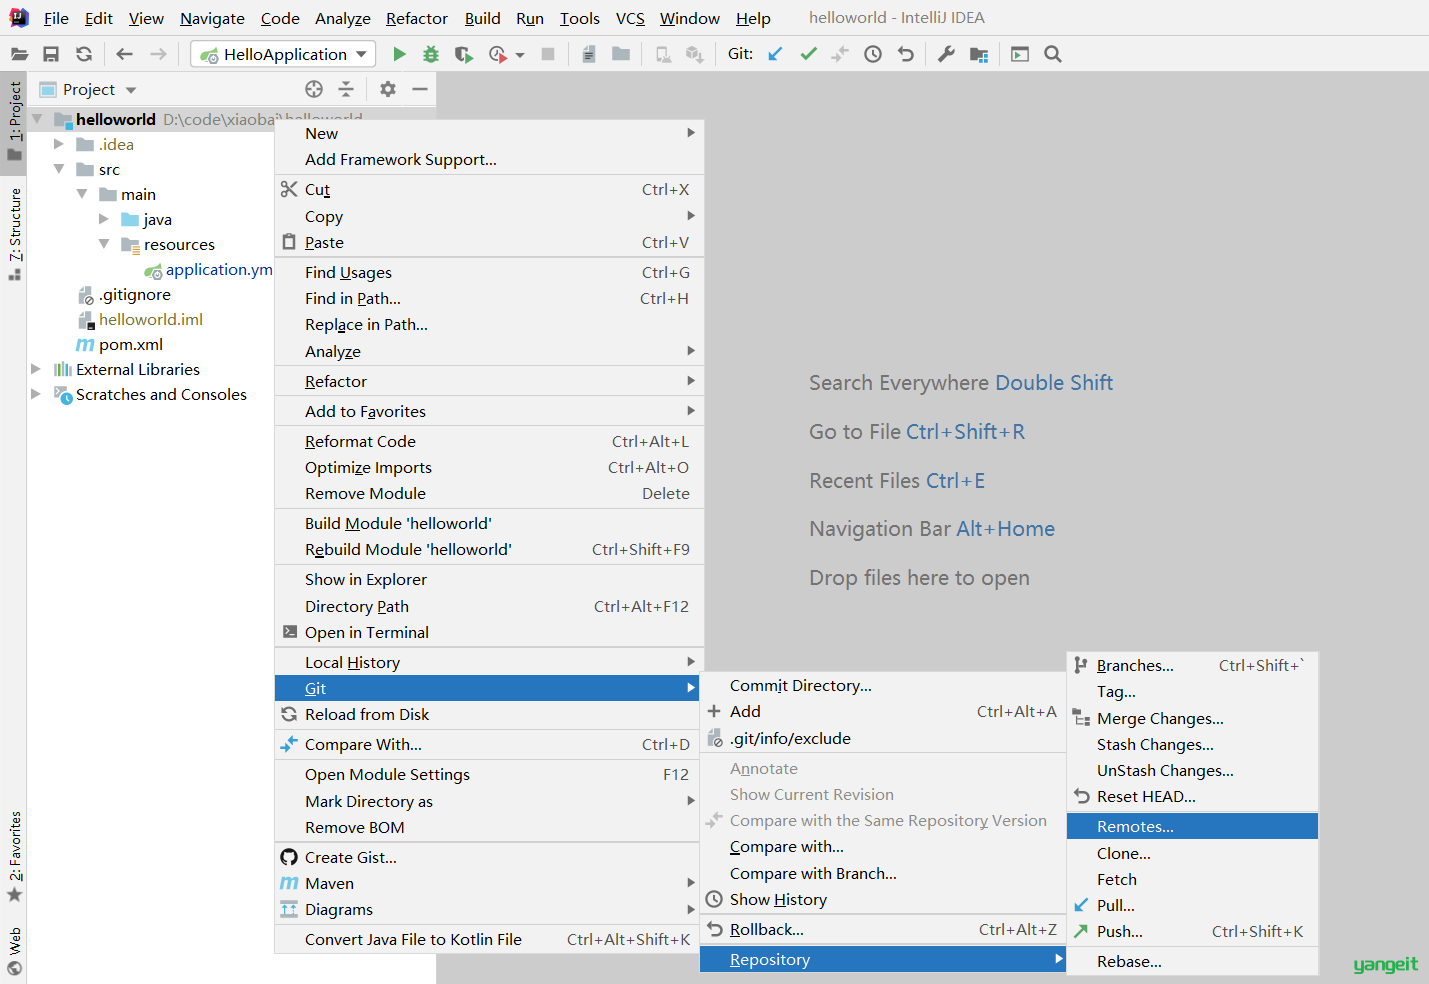Open Git Show History clock icon

(873, 54)
